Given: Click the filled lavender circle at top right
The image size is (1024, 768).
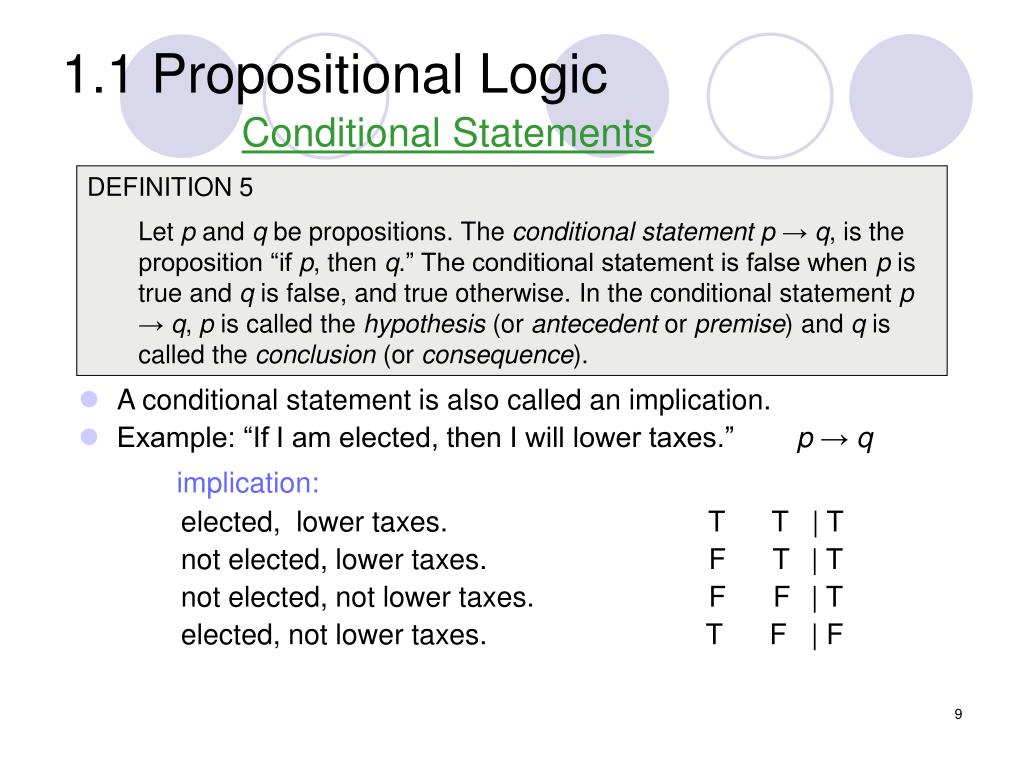Looking at the screenshot, I should (910, 96).
